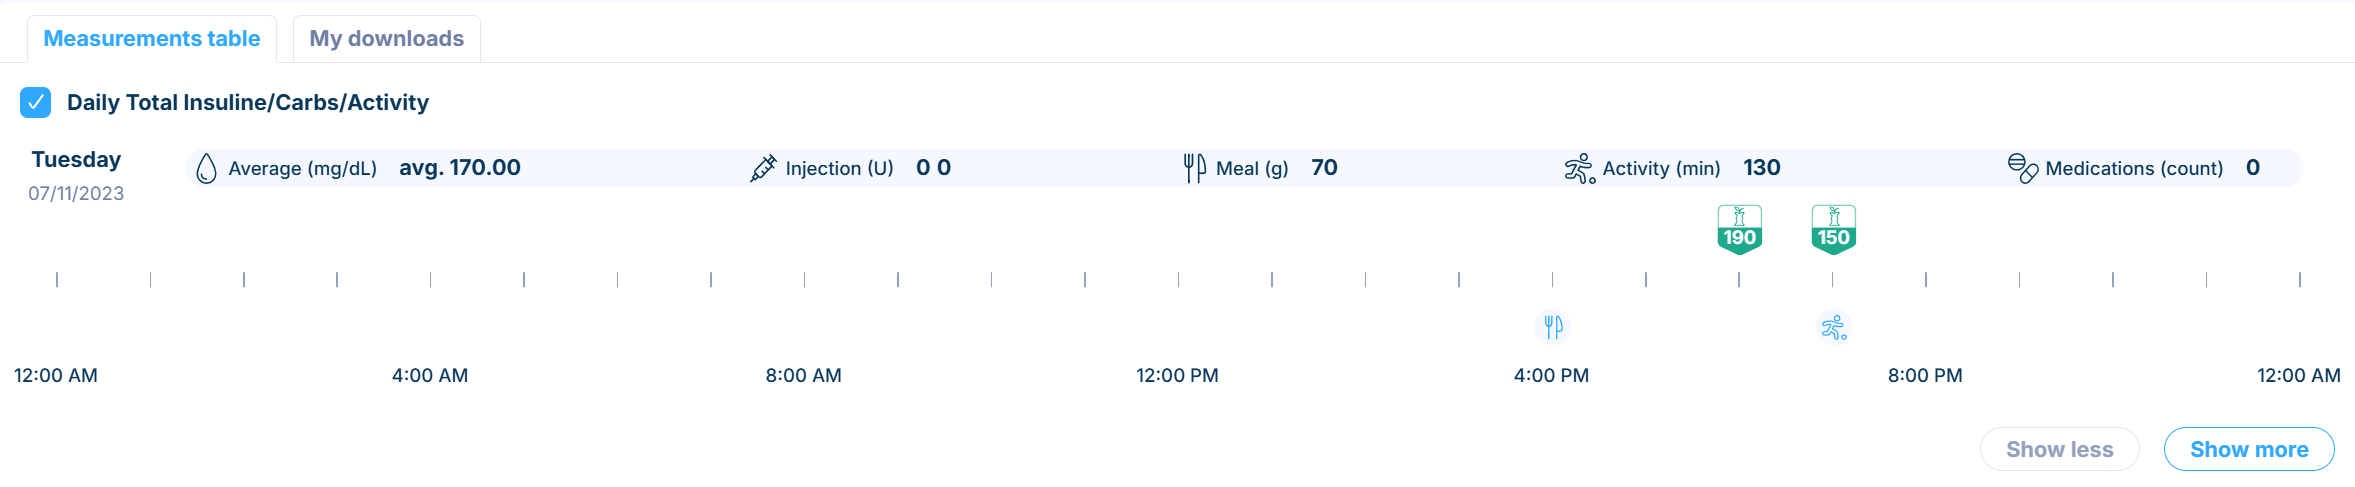This screenshot has width=2355, height=487.
Task: Click the pills Medications icon
Action: tap(2023, 168)
